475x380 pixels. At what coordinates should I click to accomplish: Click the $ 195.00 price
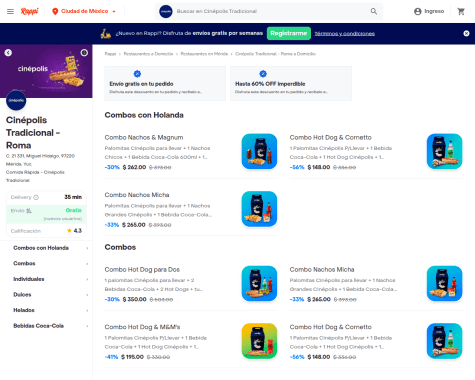(x=132, y=357)
